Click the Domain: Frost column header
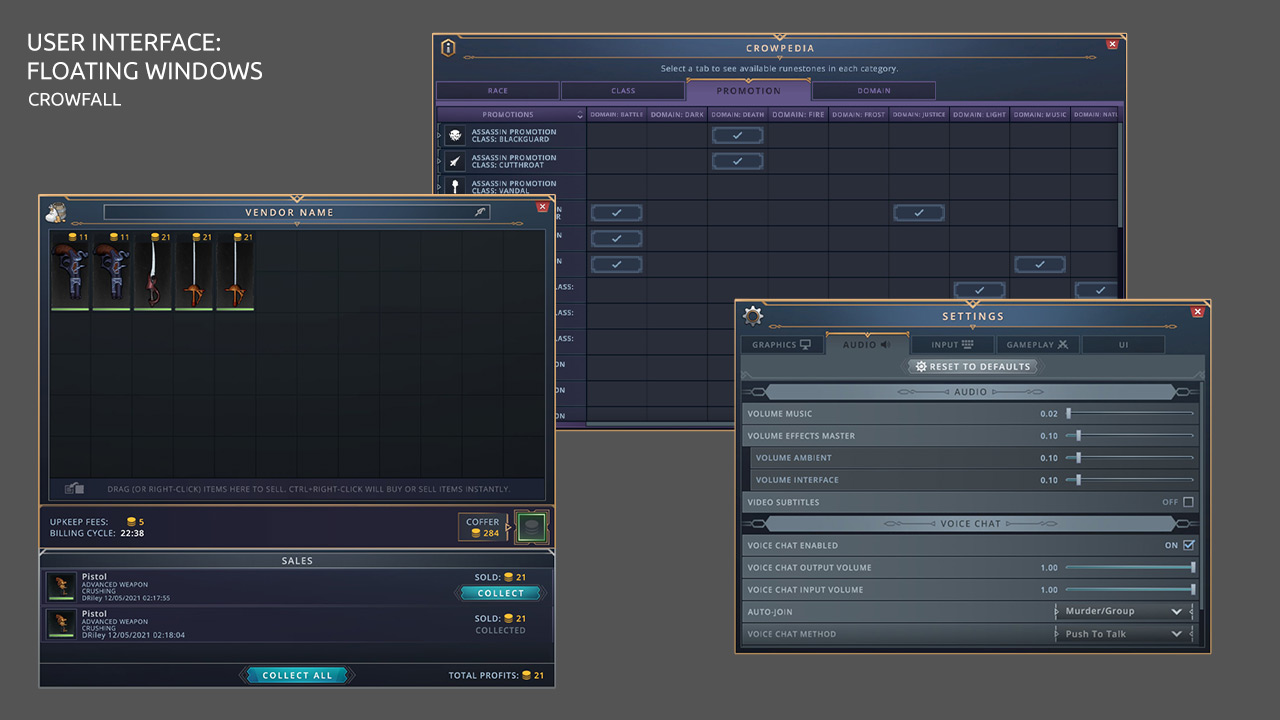The width and height of the screenshot is (1280, 720). point(859,115)
